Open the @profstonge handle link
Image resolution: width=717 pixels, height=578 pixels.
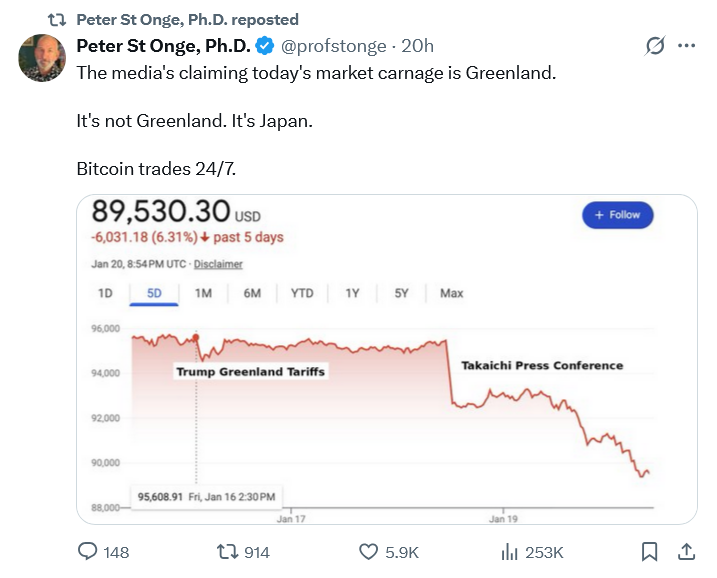click(335, 46)
